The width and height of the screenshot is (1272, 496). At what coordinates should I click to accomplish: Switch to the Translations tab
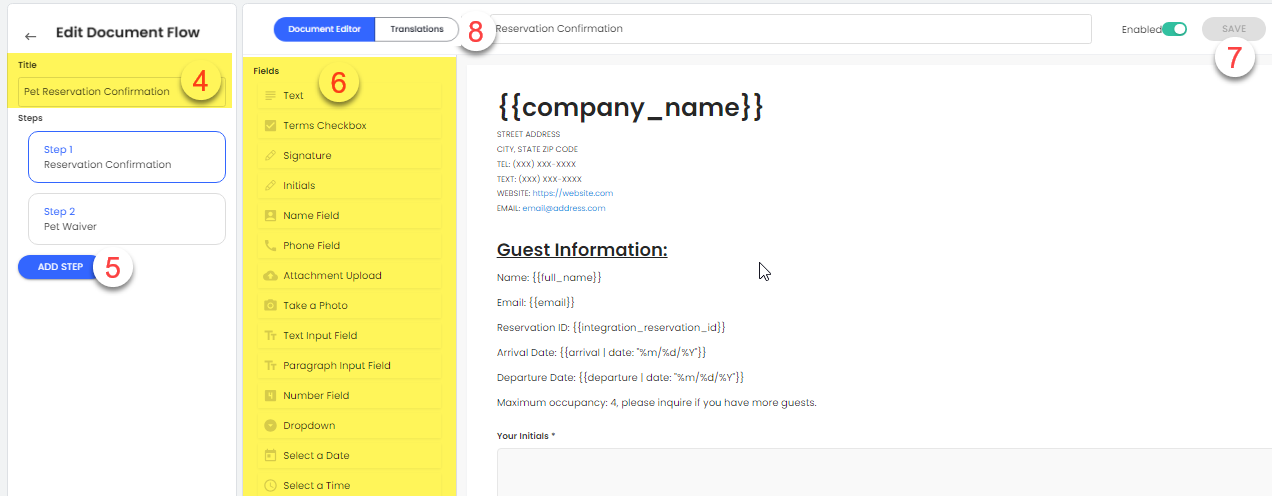coord(416,29)
